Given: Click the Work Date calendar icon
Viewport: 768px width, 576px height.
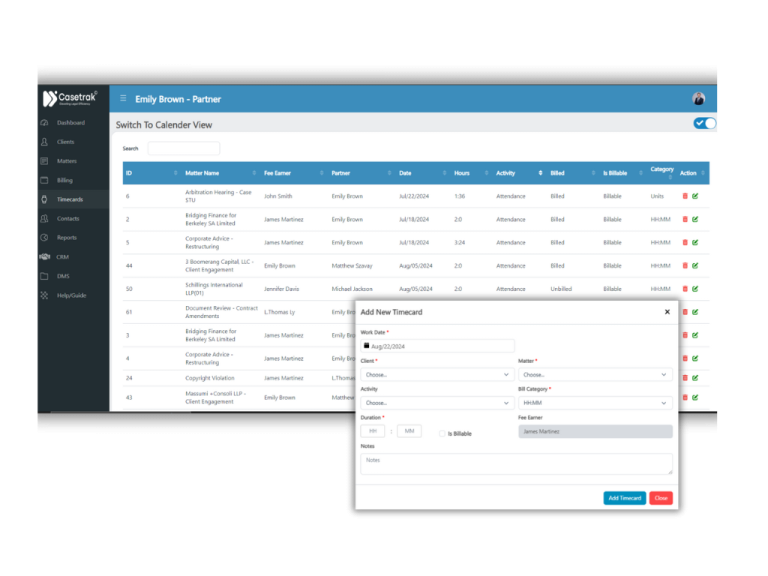Looking at the screenshot, I should point(366,346).
